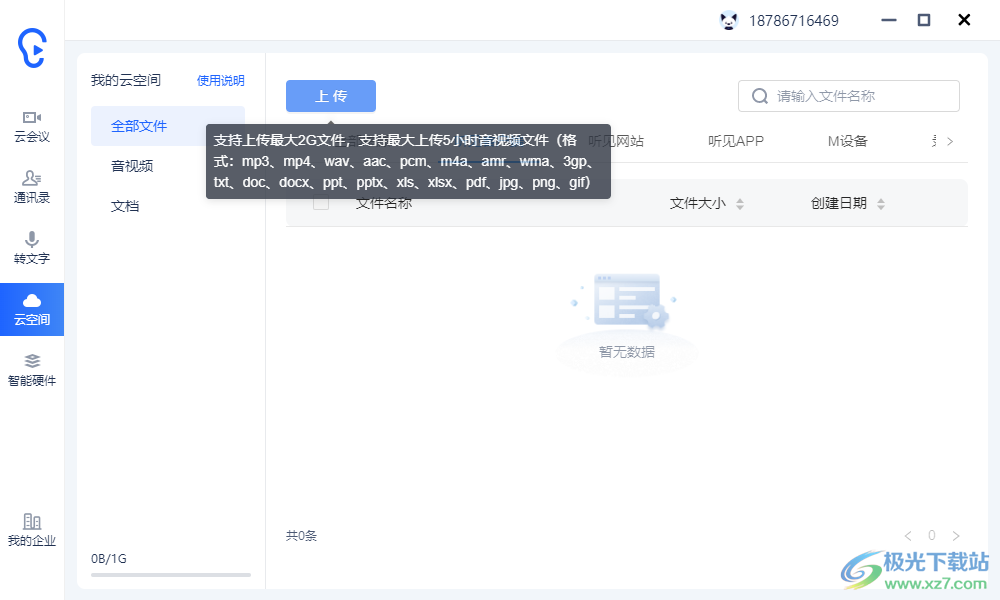Click the 上传 upload button
This screenshot has height=600, width=1000.
(330, 96)
